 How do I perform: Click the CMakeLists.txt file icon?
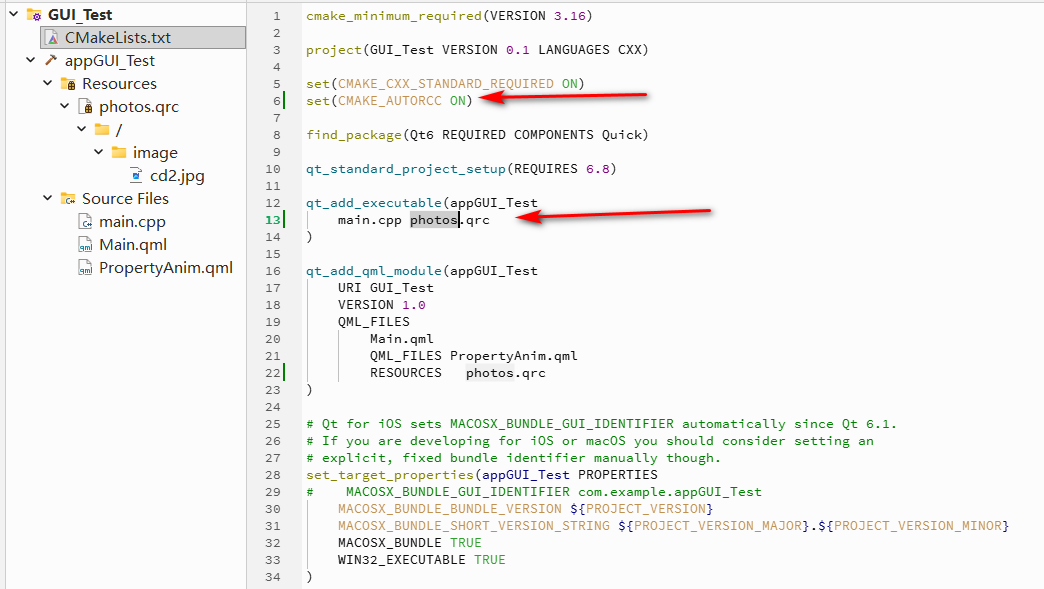pyautogui.click(x=52, y=38)
